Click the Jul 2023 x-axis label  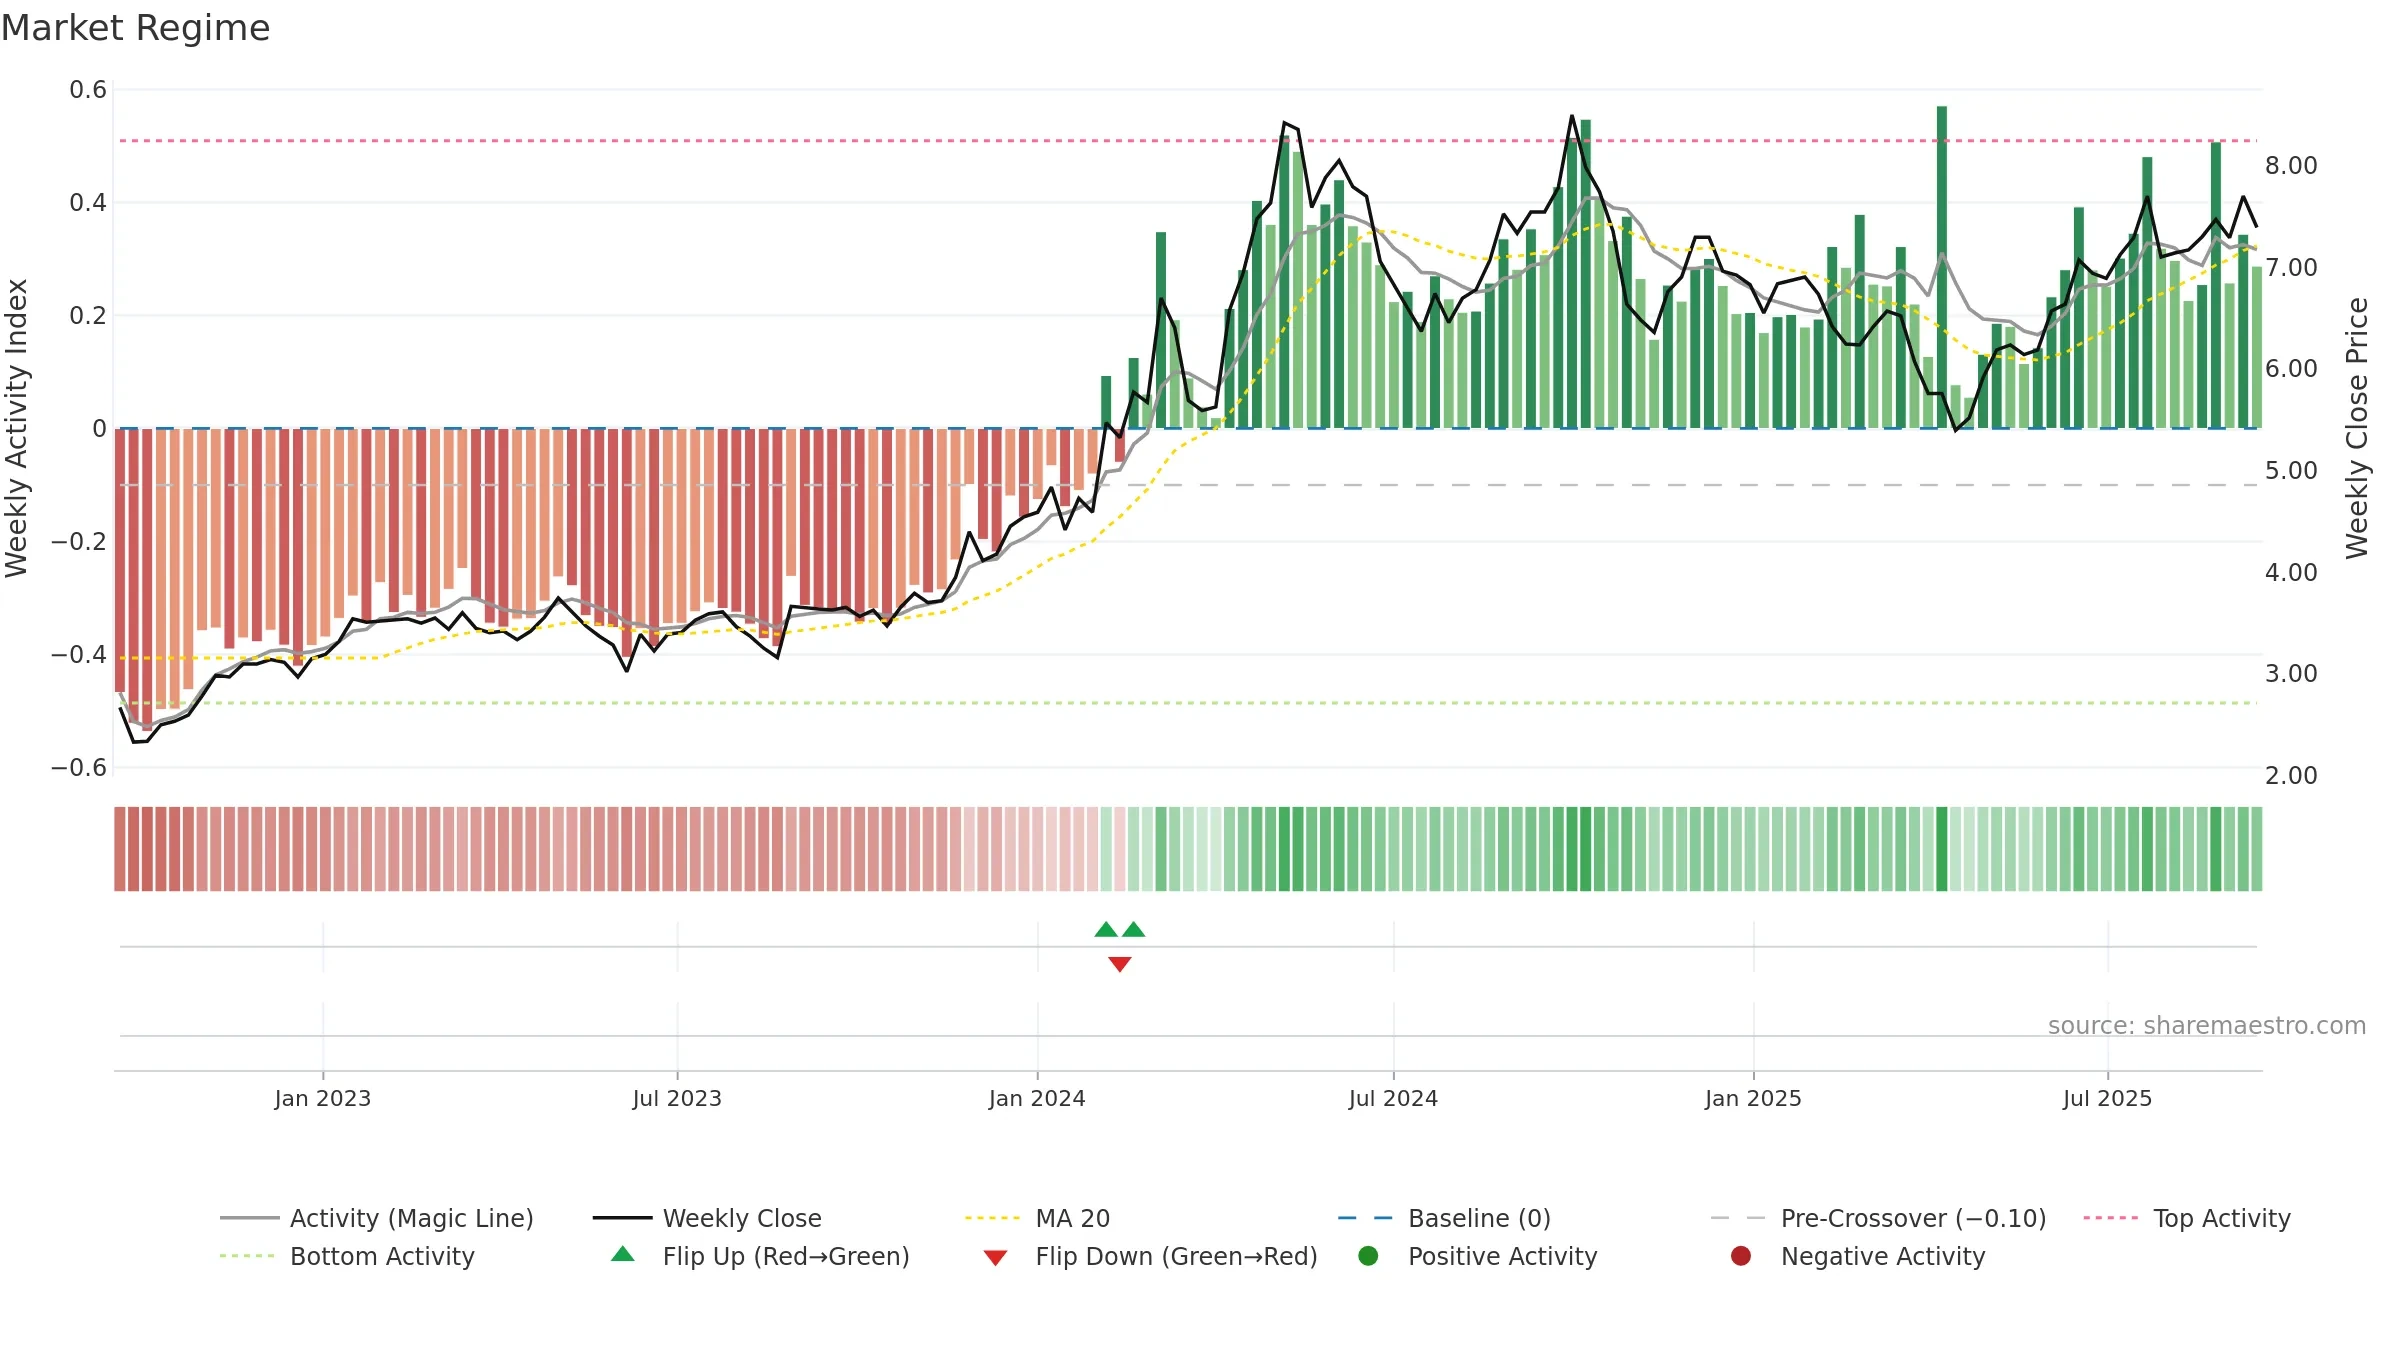pos(677,1098)
